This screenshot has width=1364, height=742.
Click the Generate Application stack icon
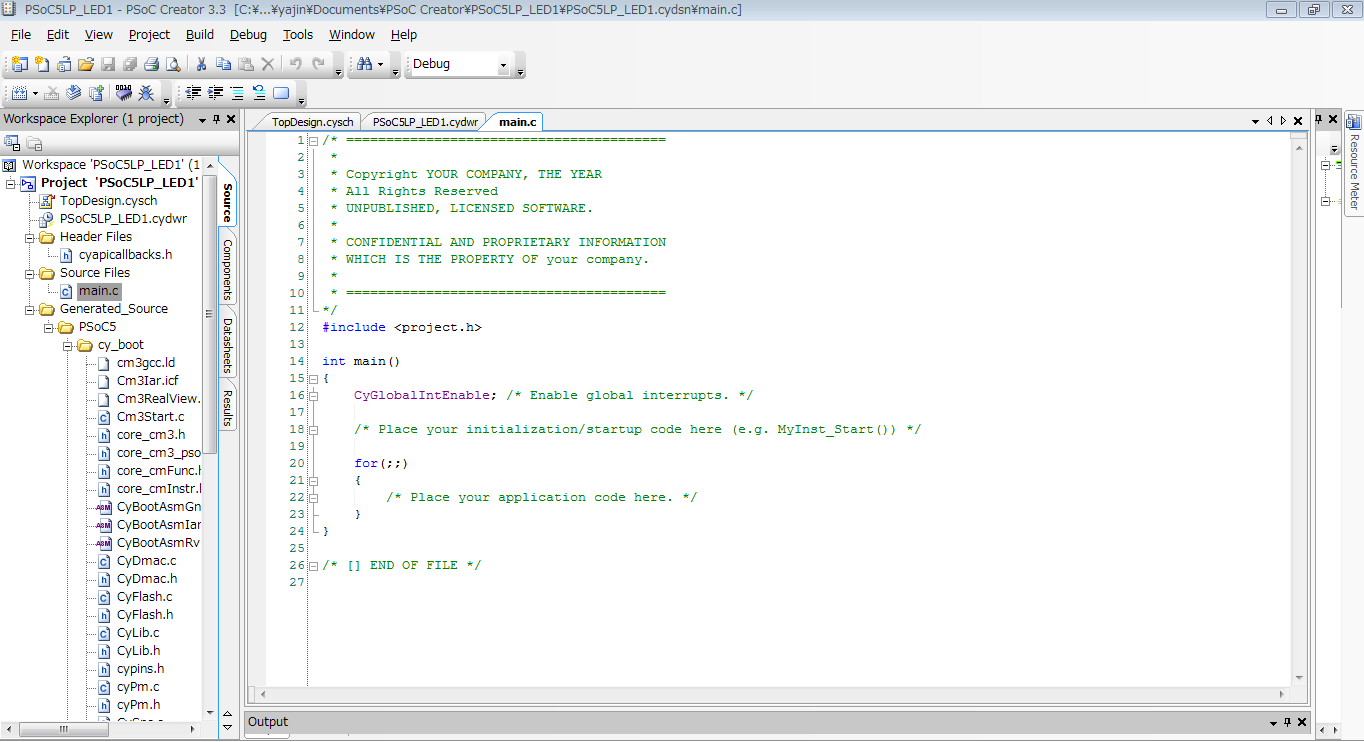pos(74,93)
